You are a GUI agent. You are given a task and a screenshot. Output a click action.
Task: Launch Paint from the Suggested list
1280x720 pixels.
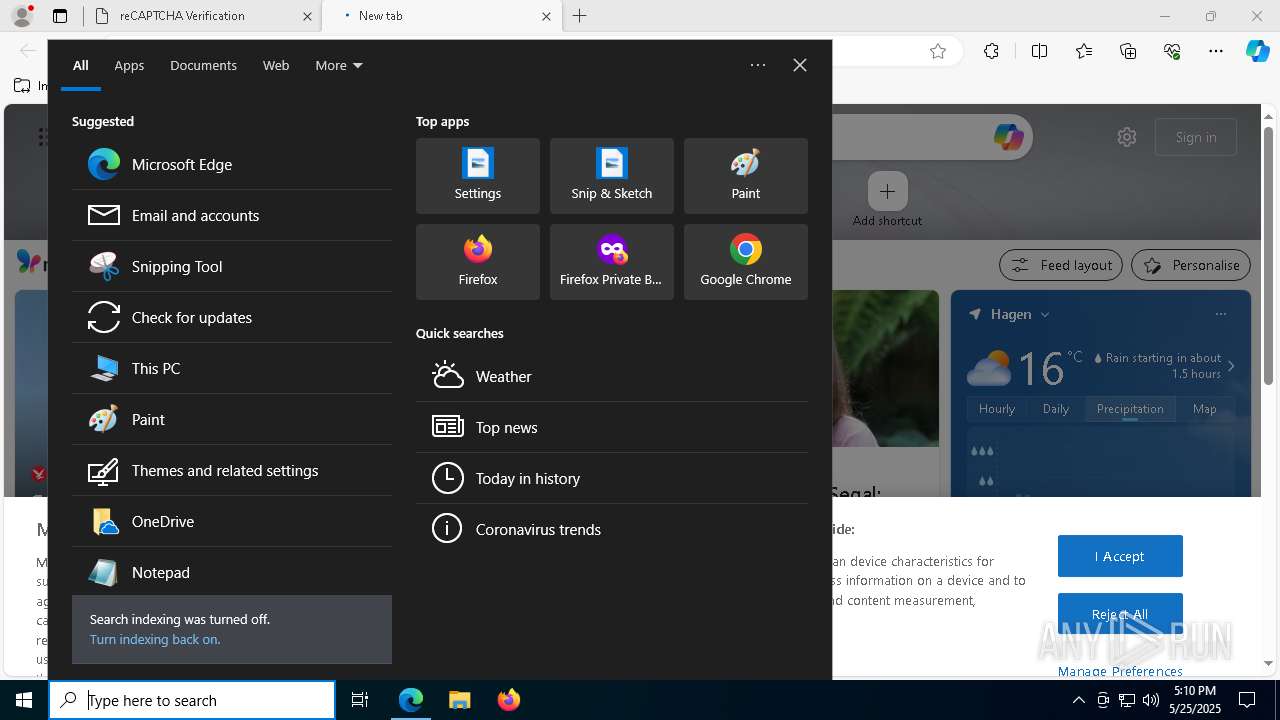click(x=232, y=419)
